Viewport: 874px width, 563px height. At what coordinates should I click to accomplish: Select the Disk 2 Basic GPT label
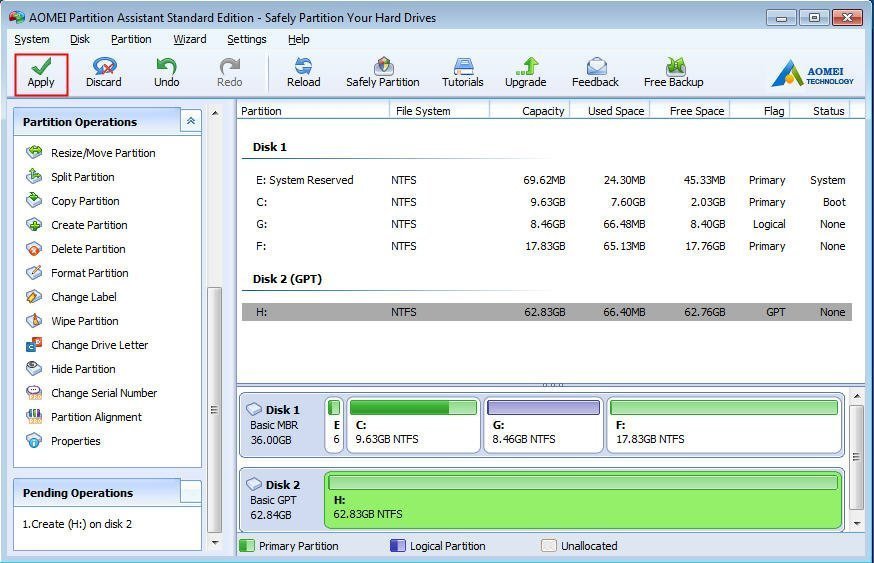(281, 499)
